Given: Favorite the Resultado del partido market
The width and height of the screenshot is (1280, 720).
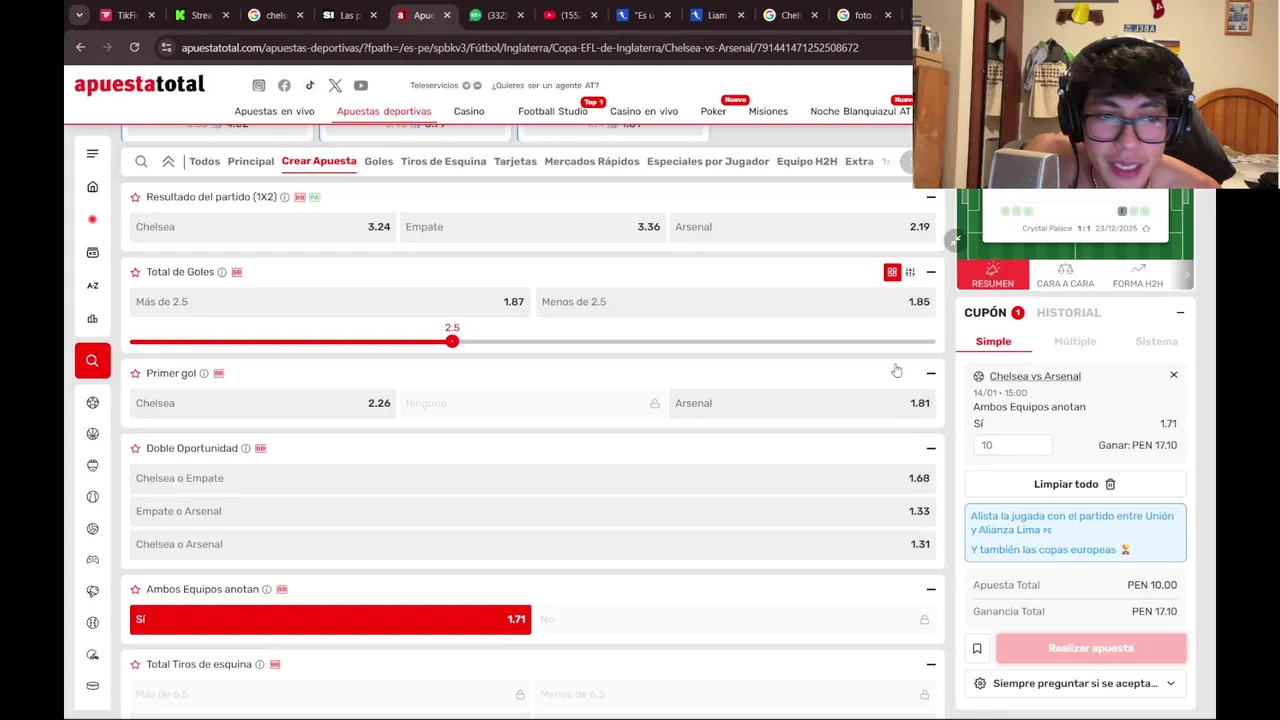Looking at the screenshot, I should (135, 197).
